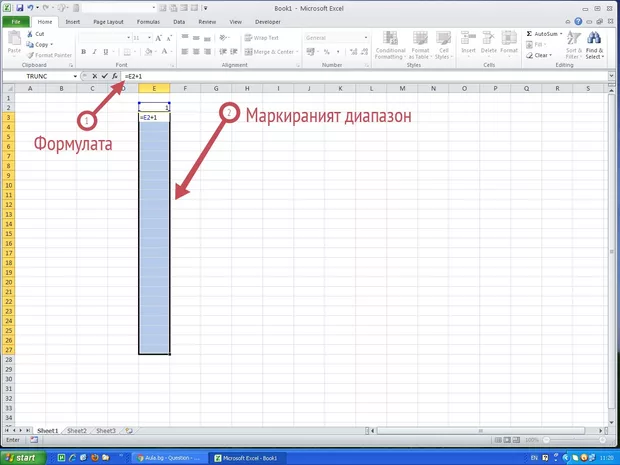Toggle Center alignment
Screen dimensions: 620x465
196,52
